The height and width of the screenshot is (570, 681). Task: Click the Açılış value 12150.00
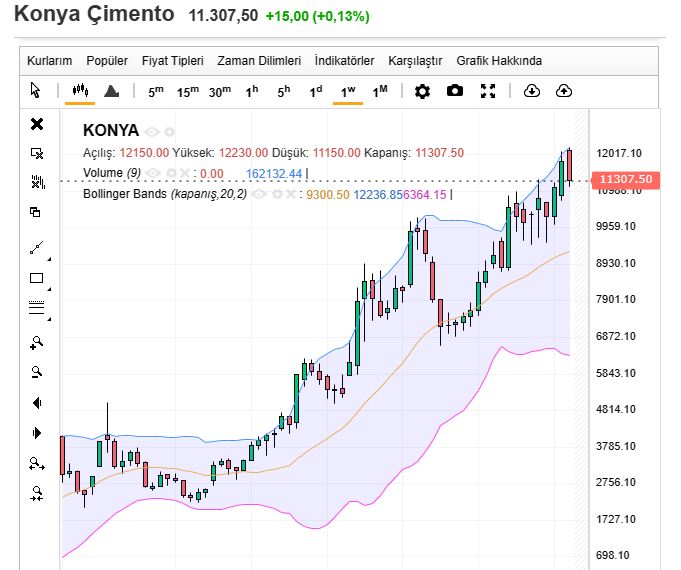[x=144, y=153]
